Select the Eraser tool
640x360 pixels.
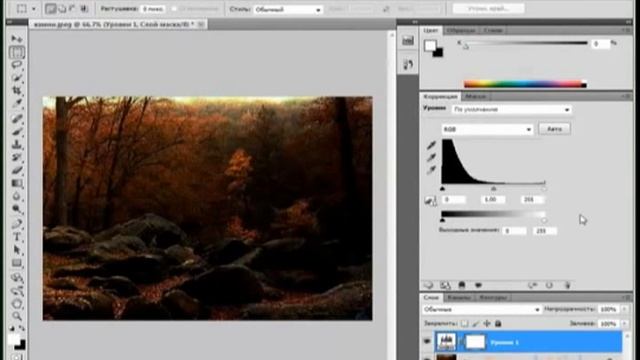click(x=17, y=170)
